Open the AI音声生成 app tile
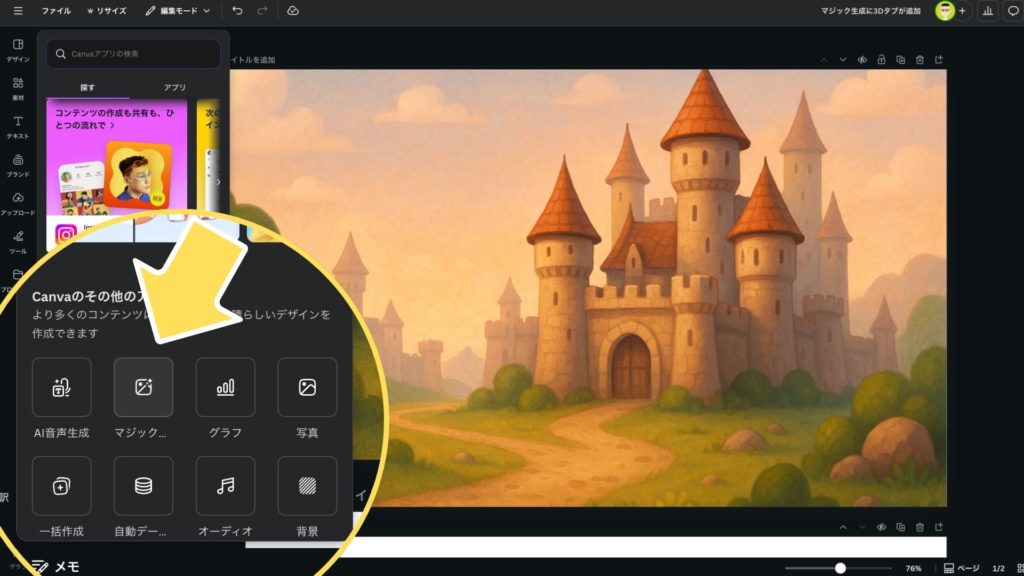Viewport: 1024px width, 576px height. (61, 387)
